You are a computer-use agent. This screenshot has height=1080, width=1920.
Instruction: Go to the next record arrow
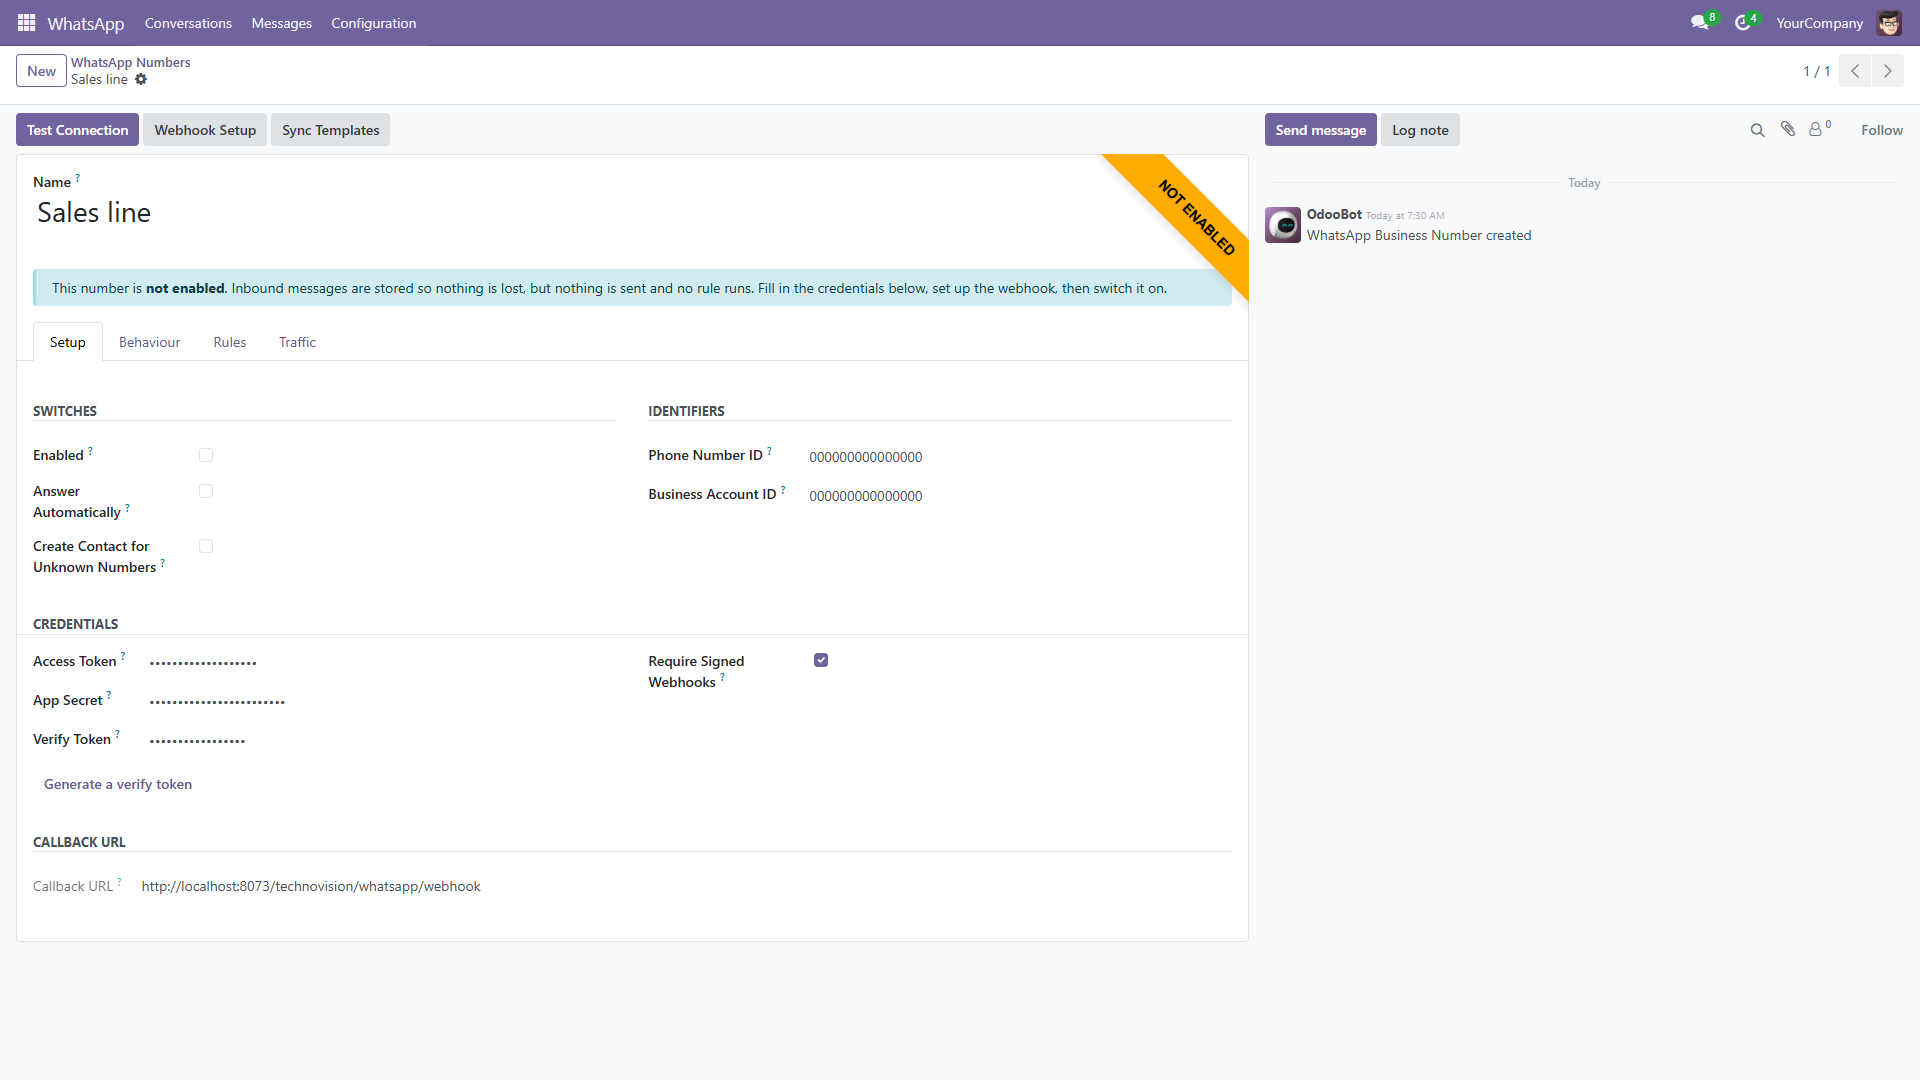pyautogui.click(x=1888, y=71)
